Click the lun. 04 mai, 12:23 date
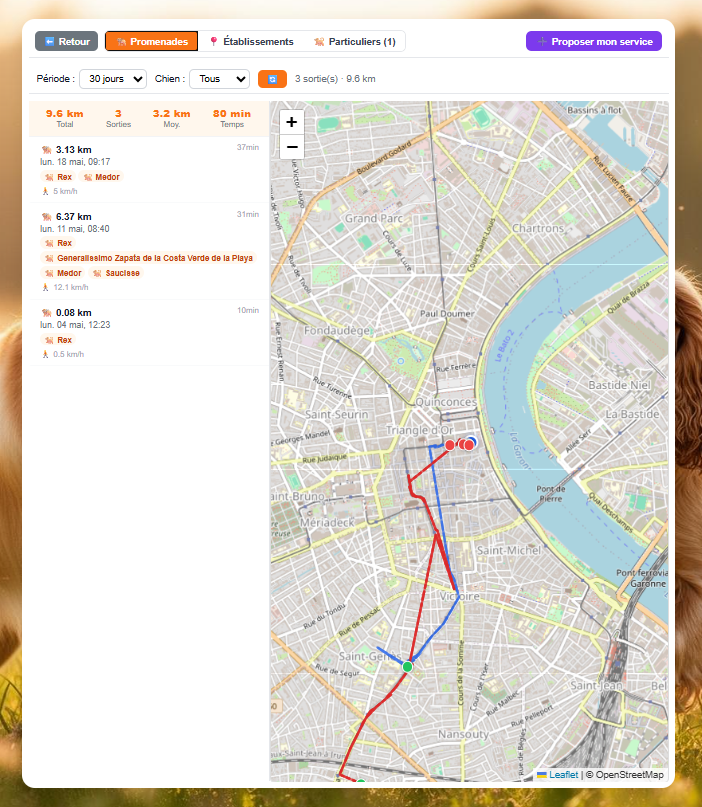Image resolution: width=702 pixels, height=807 pixels. pyautogui.click(x=75, y=325)
